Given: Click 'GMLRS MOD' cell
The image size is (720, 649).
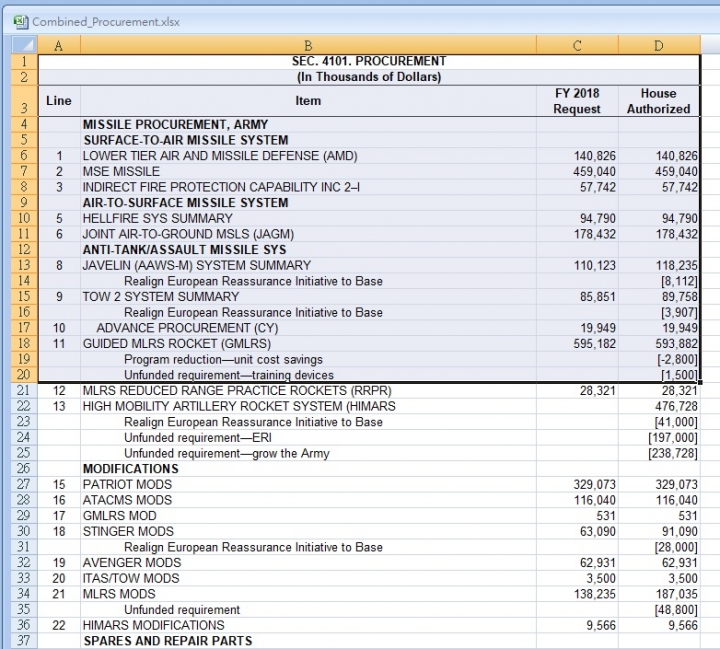Looking at the screenshot, I should coord(308,516).
